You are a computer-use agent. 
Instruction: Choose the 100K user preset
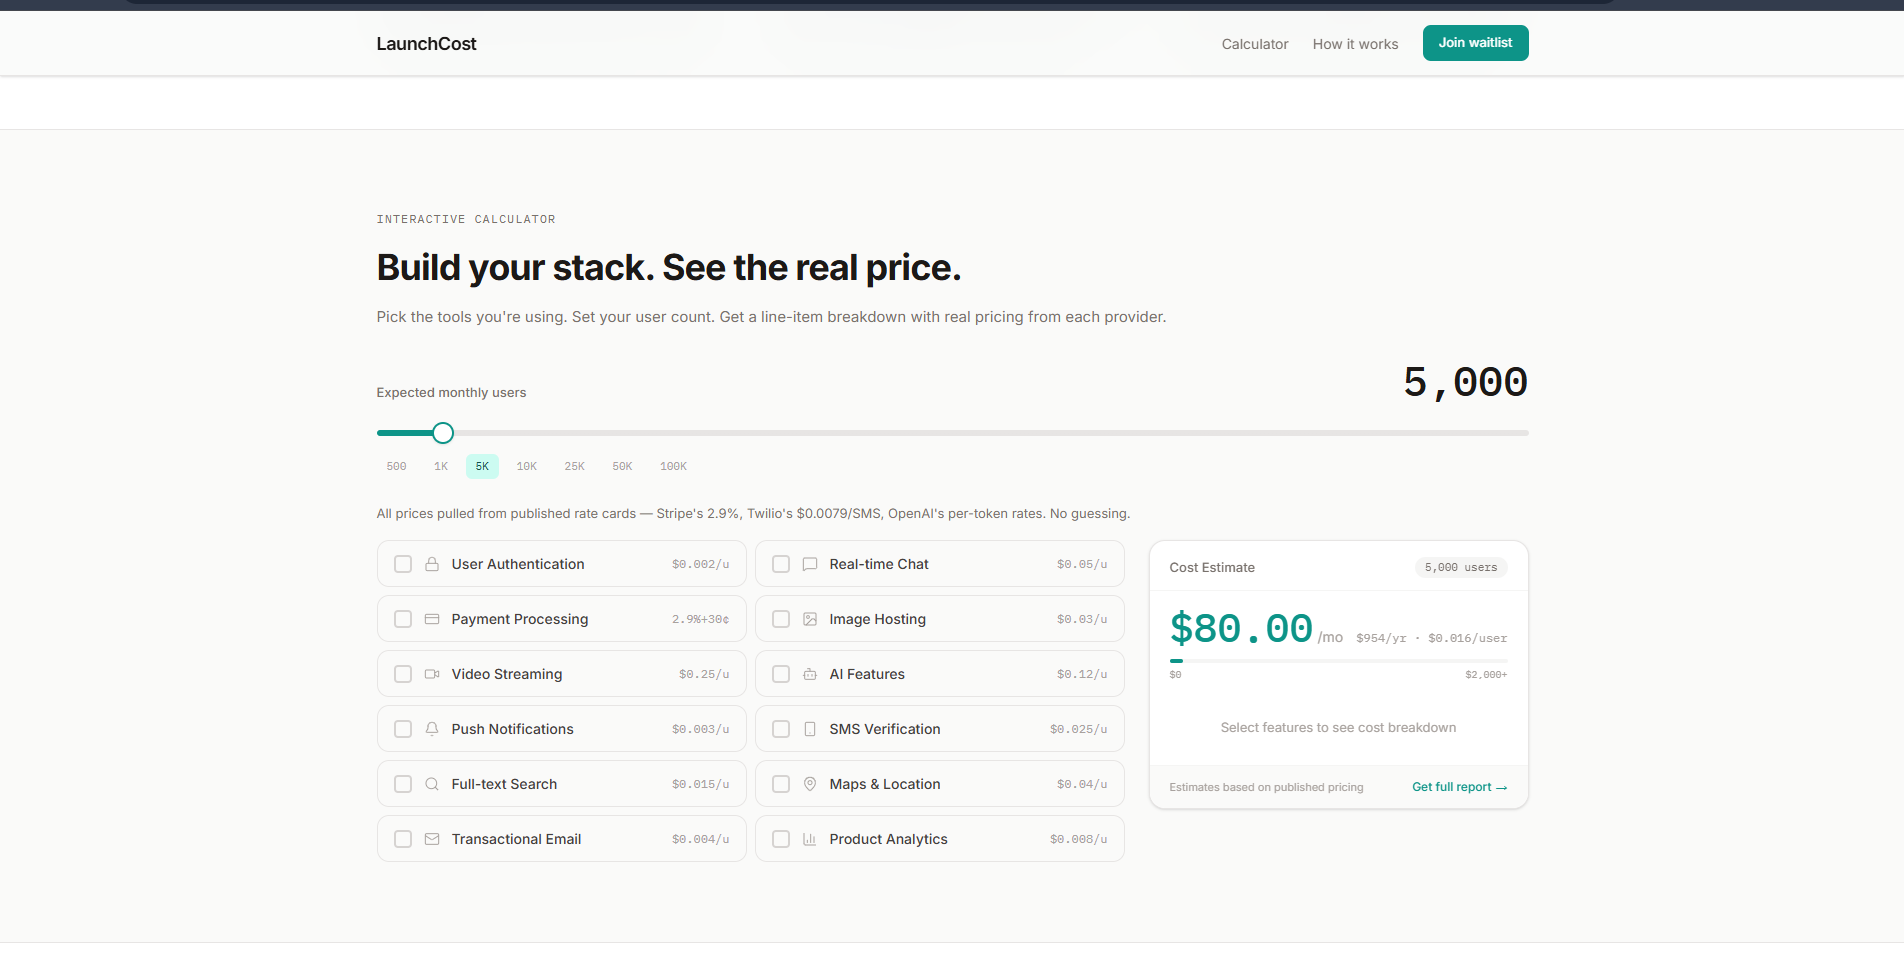[673, 466]
